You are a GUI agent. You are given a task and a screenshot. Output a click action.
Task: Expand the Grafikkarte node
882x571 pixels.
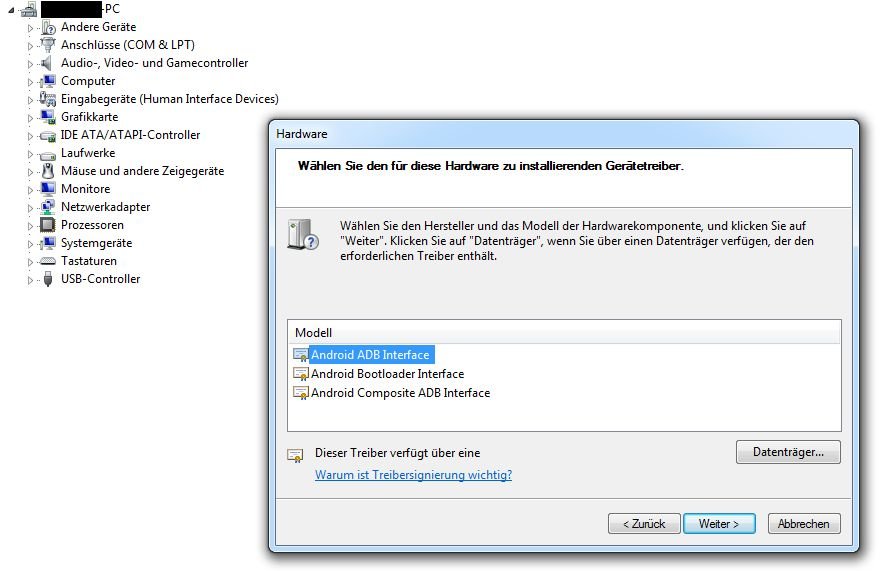coord(30,118)
